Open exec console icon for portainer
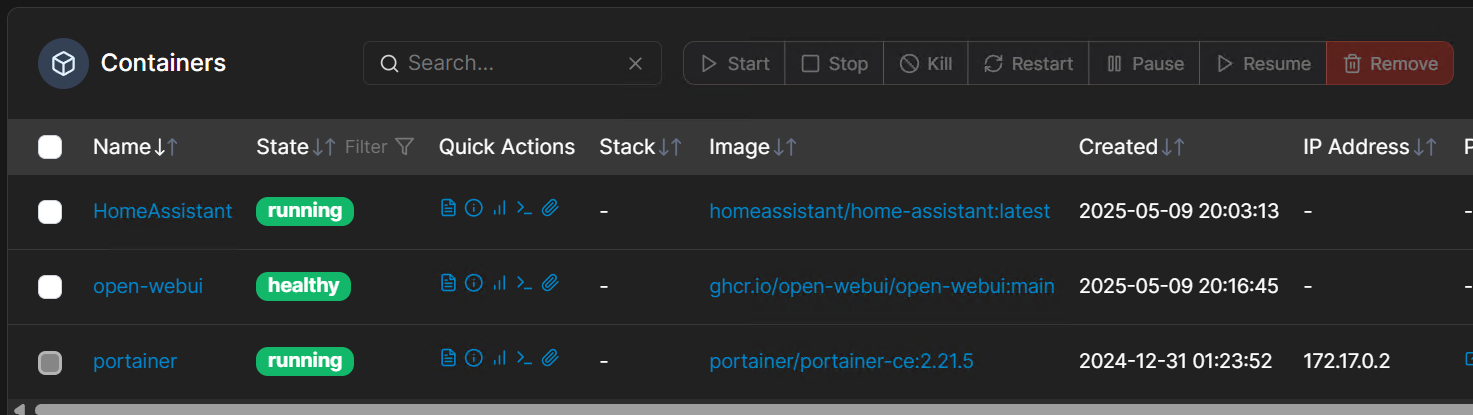The image size is (1473, 415). click(524, 358)
